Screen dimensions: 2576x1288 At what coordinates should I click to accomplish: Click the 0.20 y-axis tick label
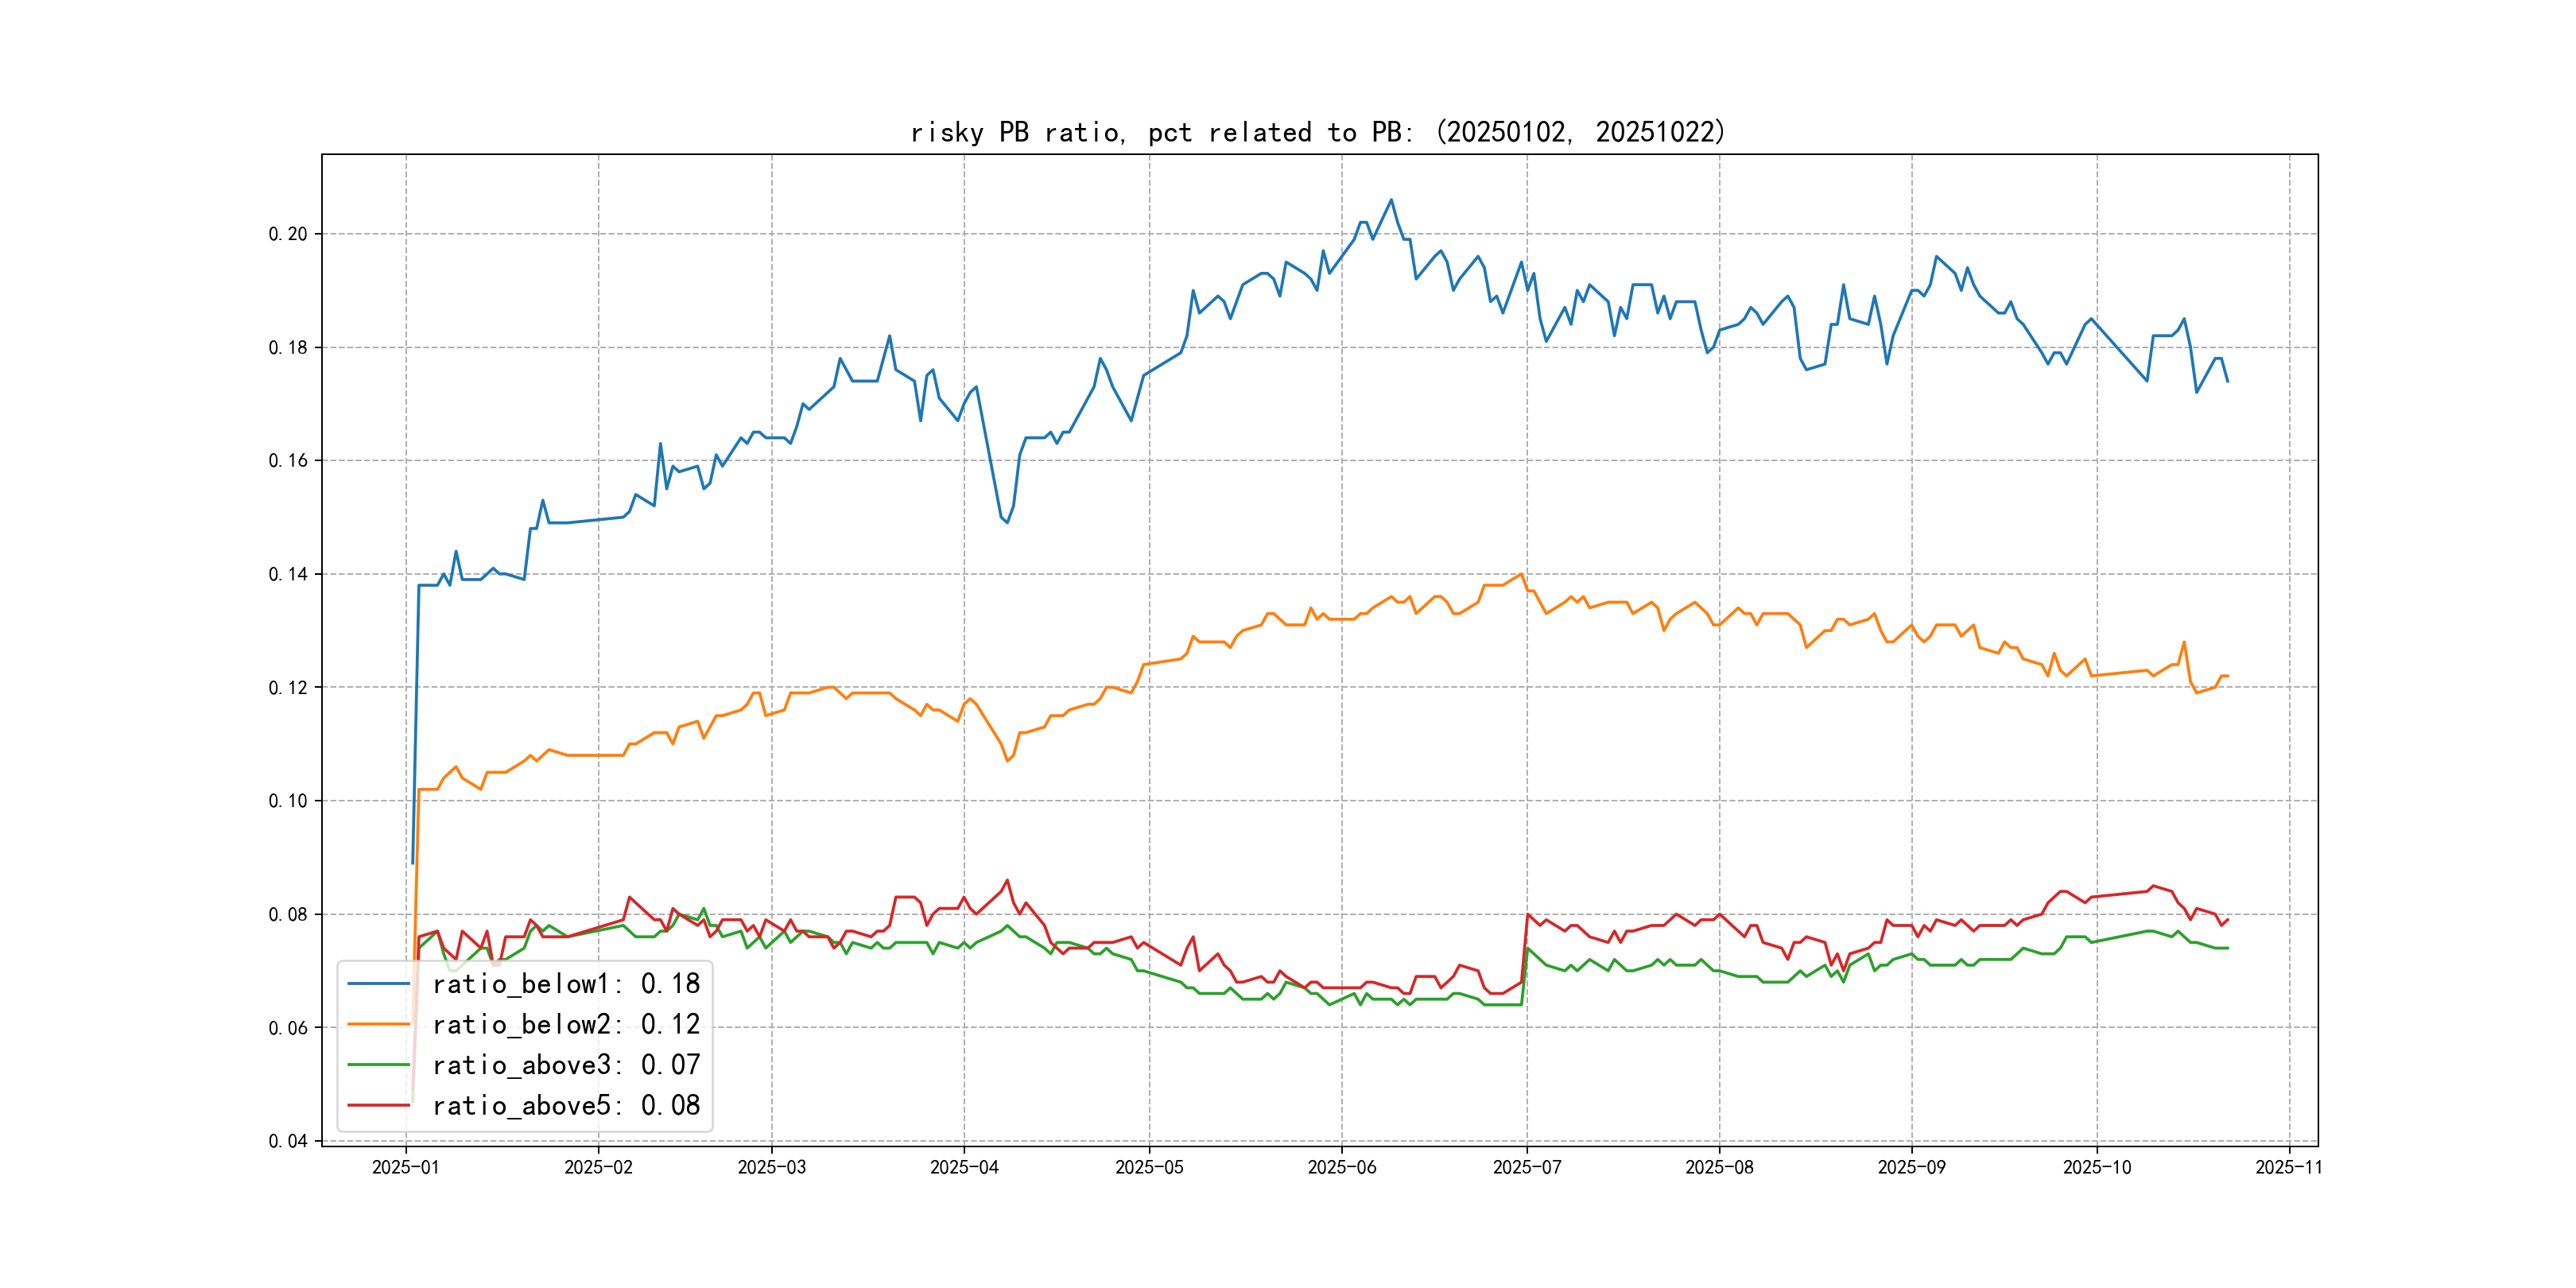(x=288, y=234)
